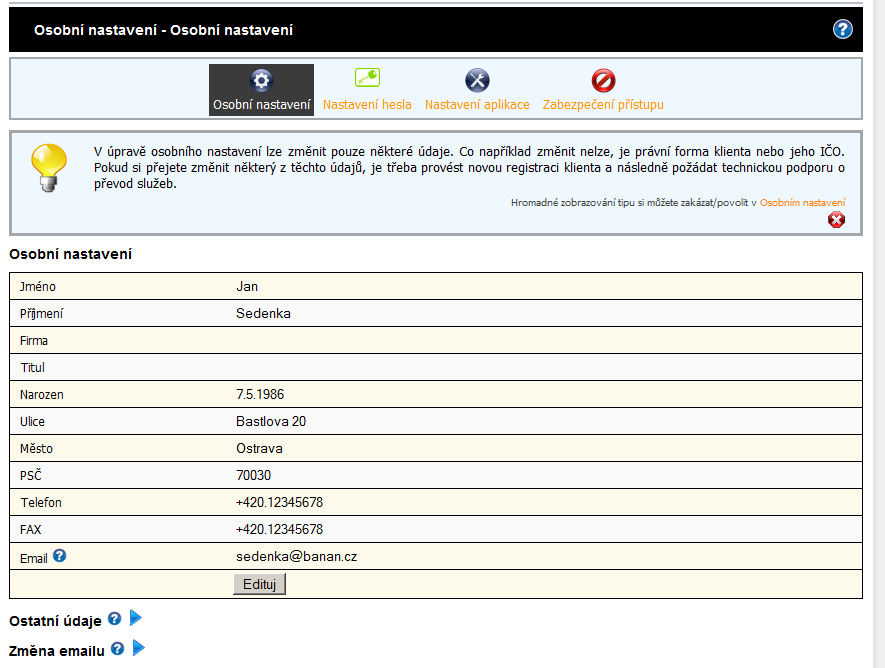
Task: Click the red Zabezpečení přístupu icon
Action: point(603,81)
